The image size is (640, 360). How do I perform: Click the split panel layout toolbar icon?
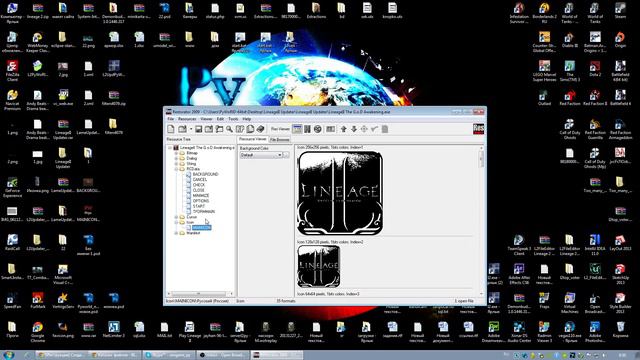tap(330, 129)
